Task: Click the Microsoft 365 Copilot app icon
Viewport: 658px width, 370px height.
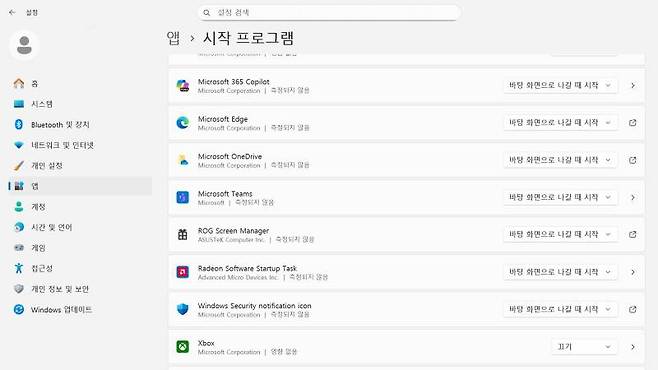Action: pyautogui.click(x=183, y=86)
